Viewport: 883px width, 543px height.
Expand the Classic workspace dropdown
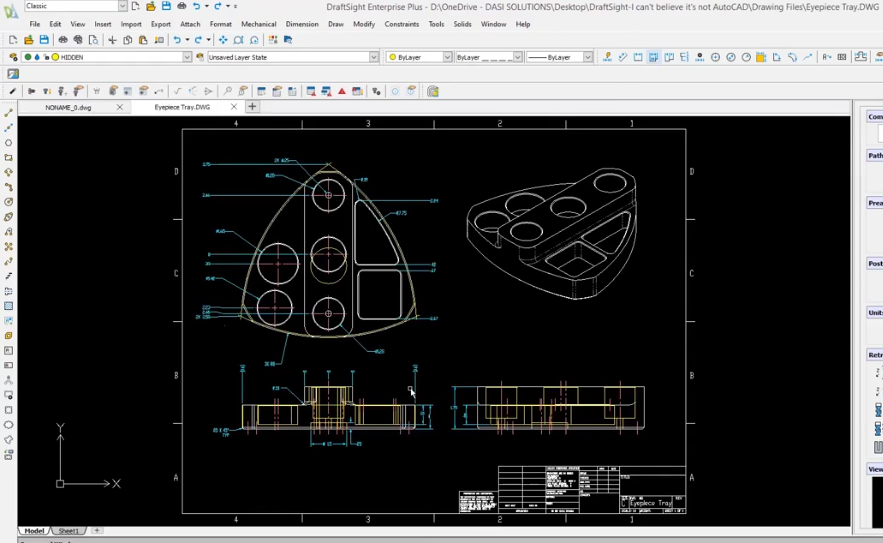(x=123, y=6)
